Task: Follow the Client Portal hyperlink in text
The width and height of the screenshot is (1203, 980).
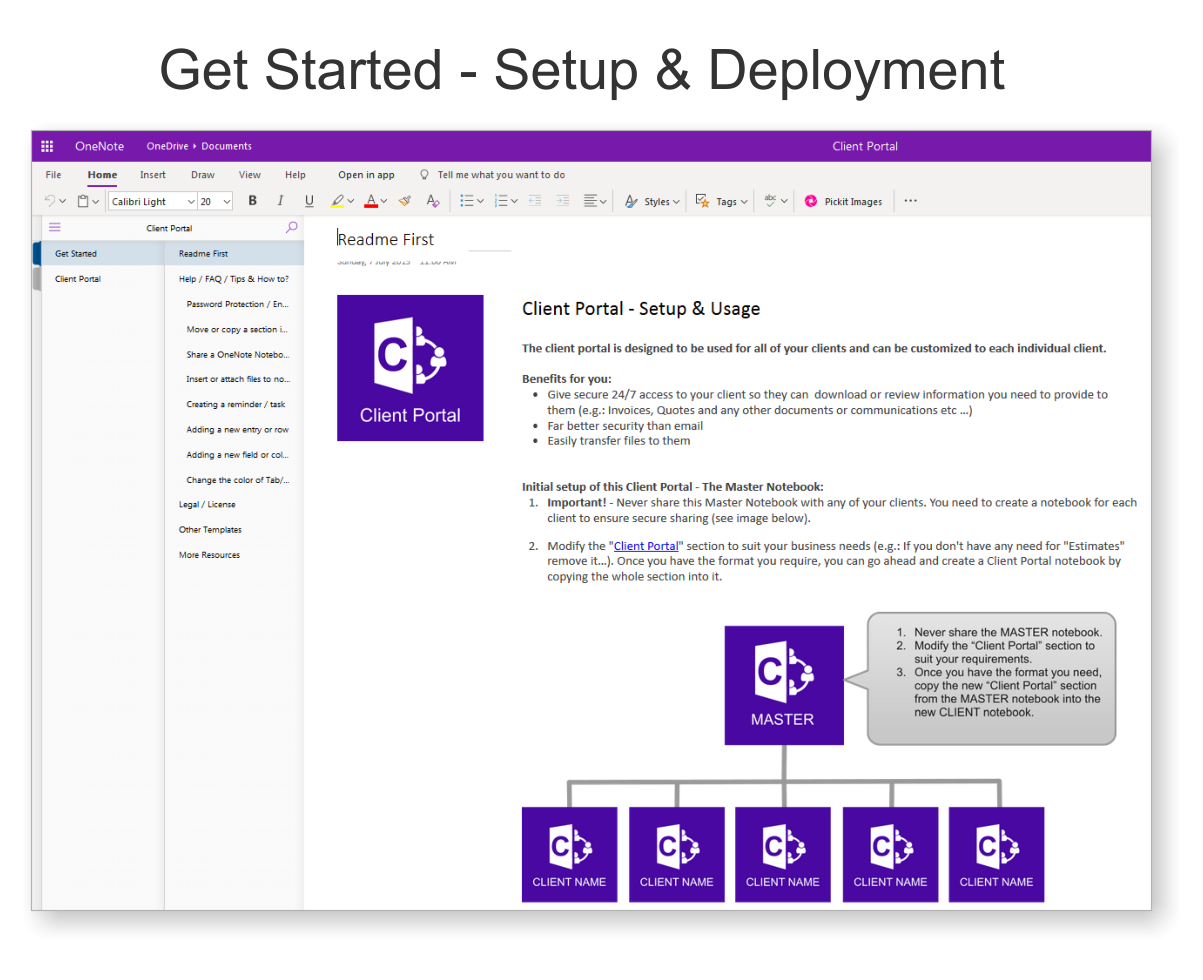Action: [646, 546]
